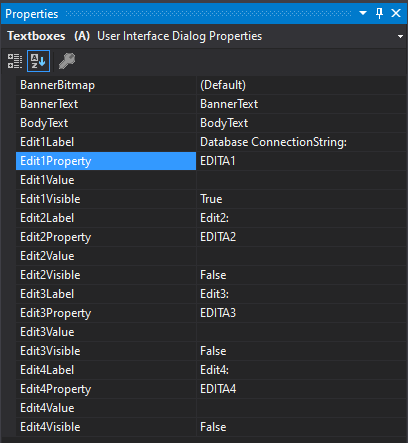The width and height of the screenshot is (408, 443).
Task: Edit the BannerText value field
Action: point(301,104)
